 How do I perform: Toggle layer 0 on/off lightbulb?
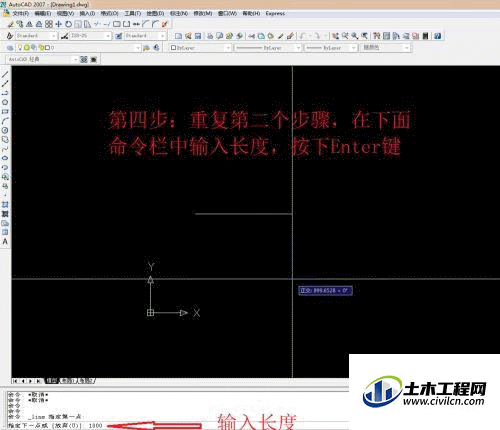pos(20,47)
